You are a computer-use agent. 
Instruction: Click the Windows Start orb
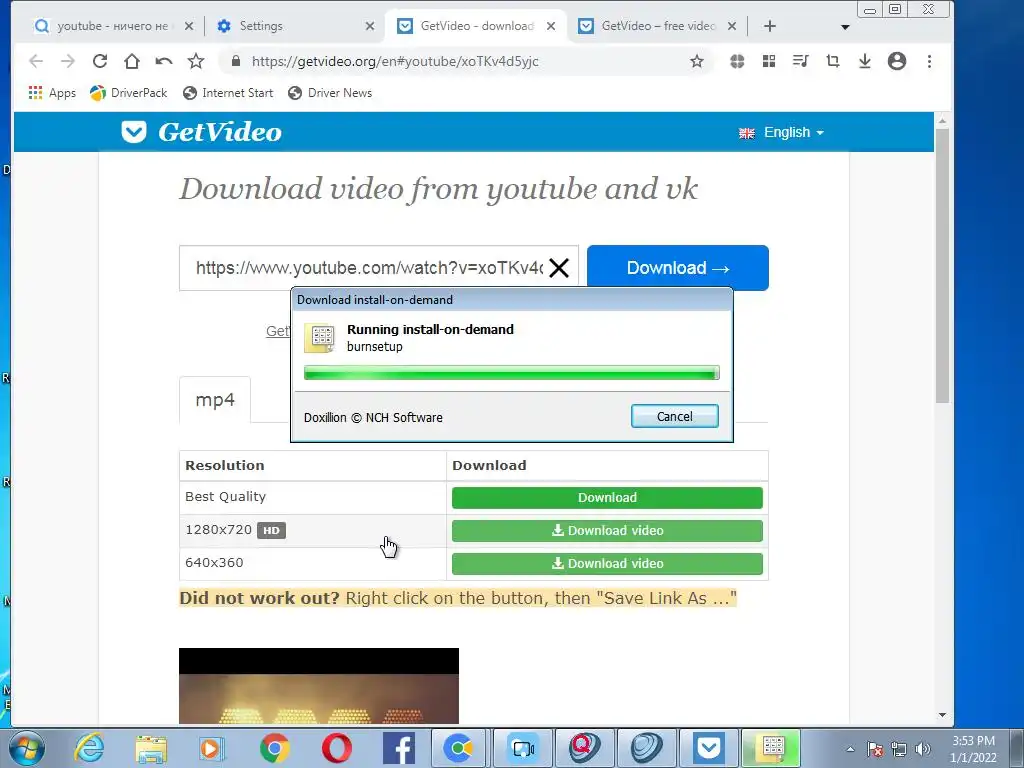point(27,748)
